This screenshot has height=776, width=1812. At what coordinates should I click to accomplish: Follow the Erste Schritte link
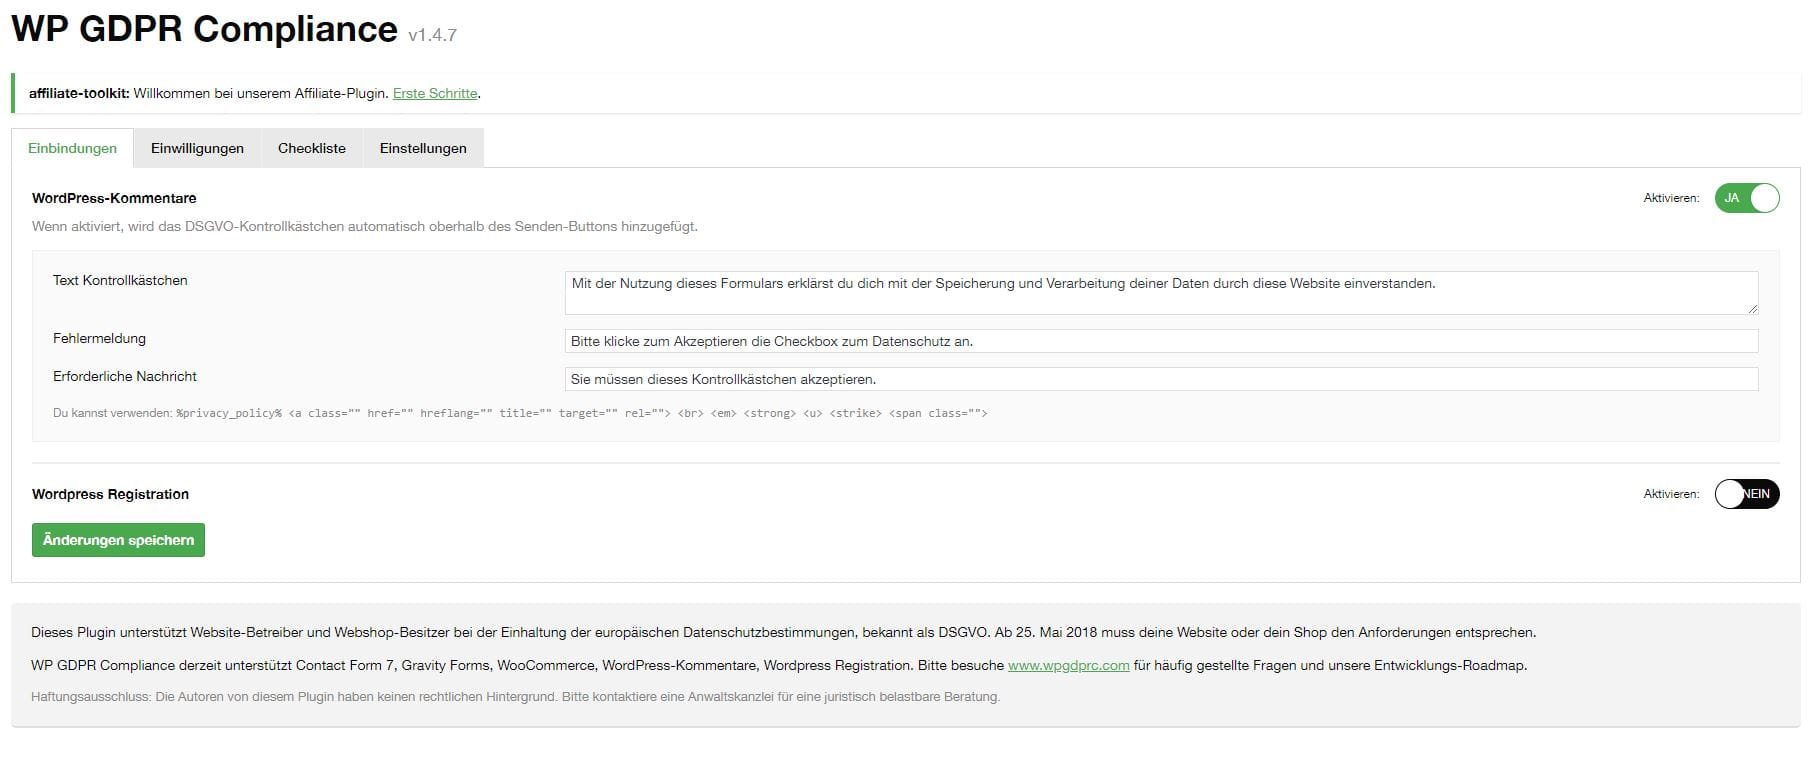[x=435, y=93]
